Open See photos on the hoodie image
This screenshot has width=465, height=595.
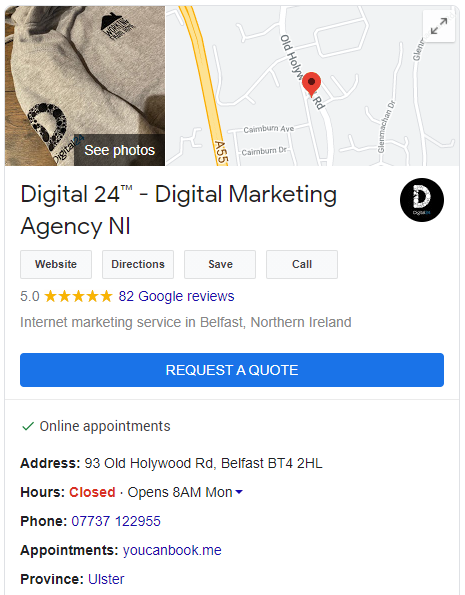[x=120, y=150]
